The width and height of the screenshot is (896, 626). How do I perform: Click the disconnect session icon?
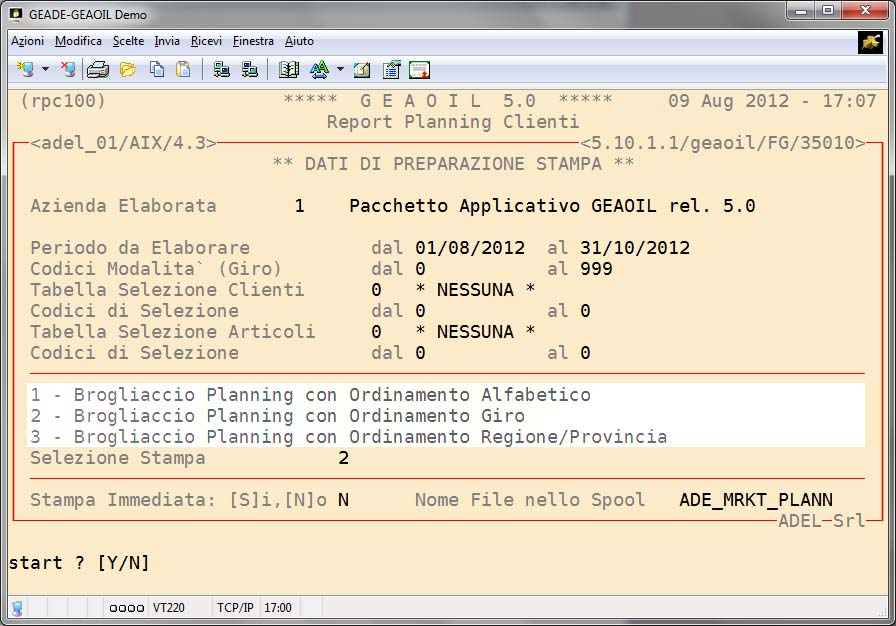pos(68,70)
